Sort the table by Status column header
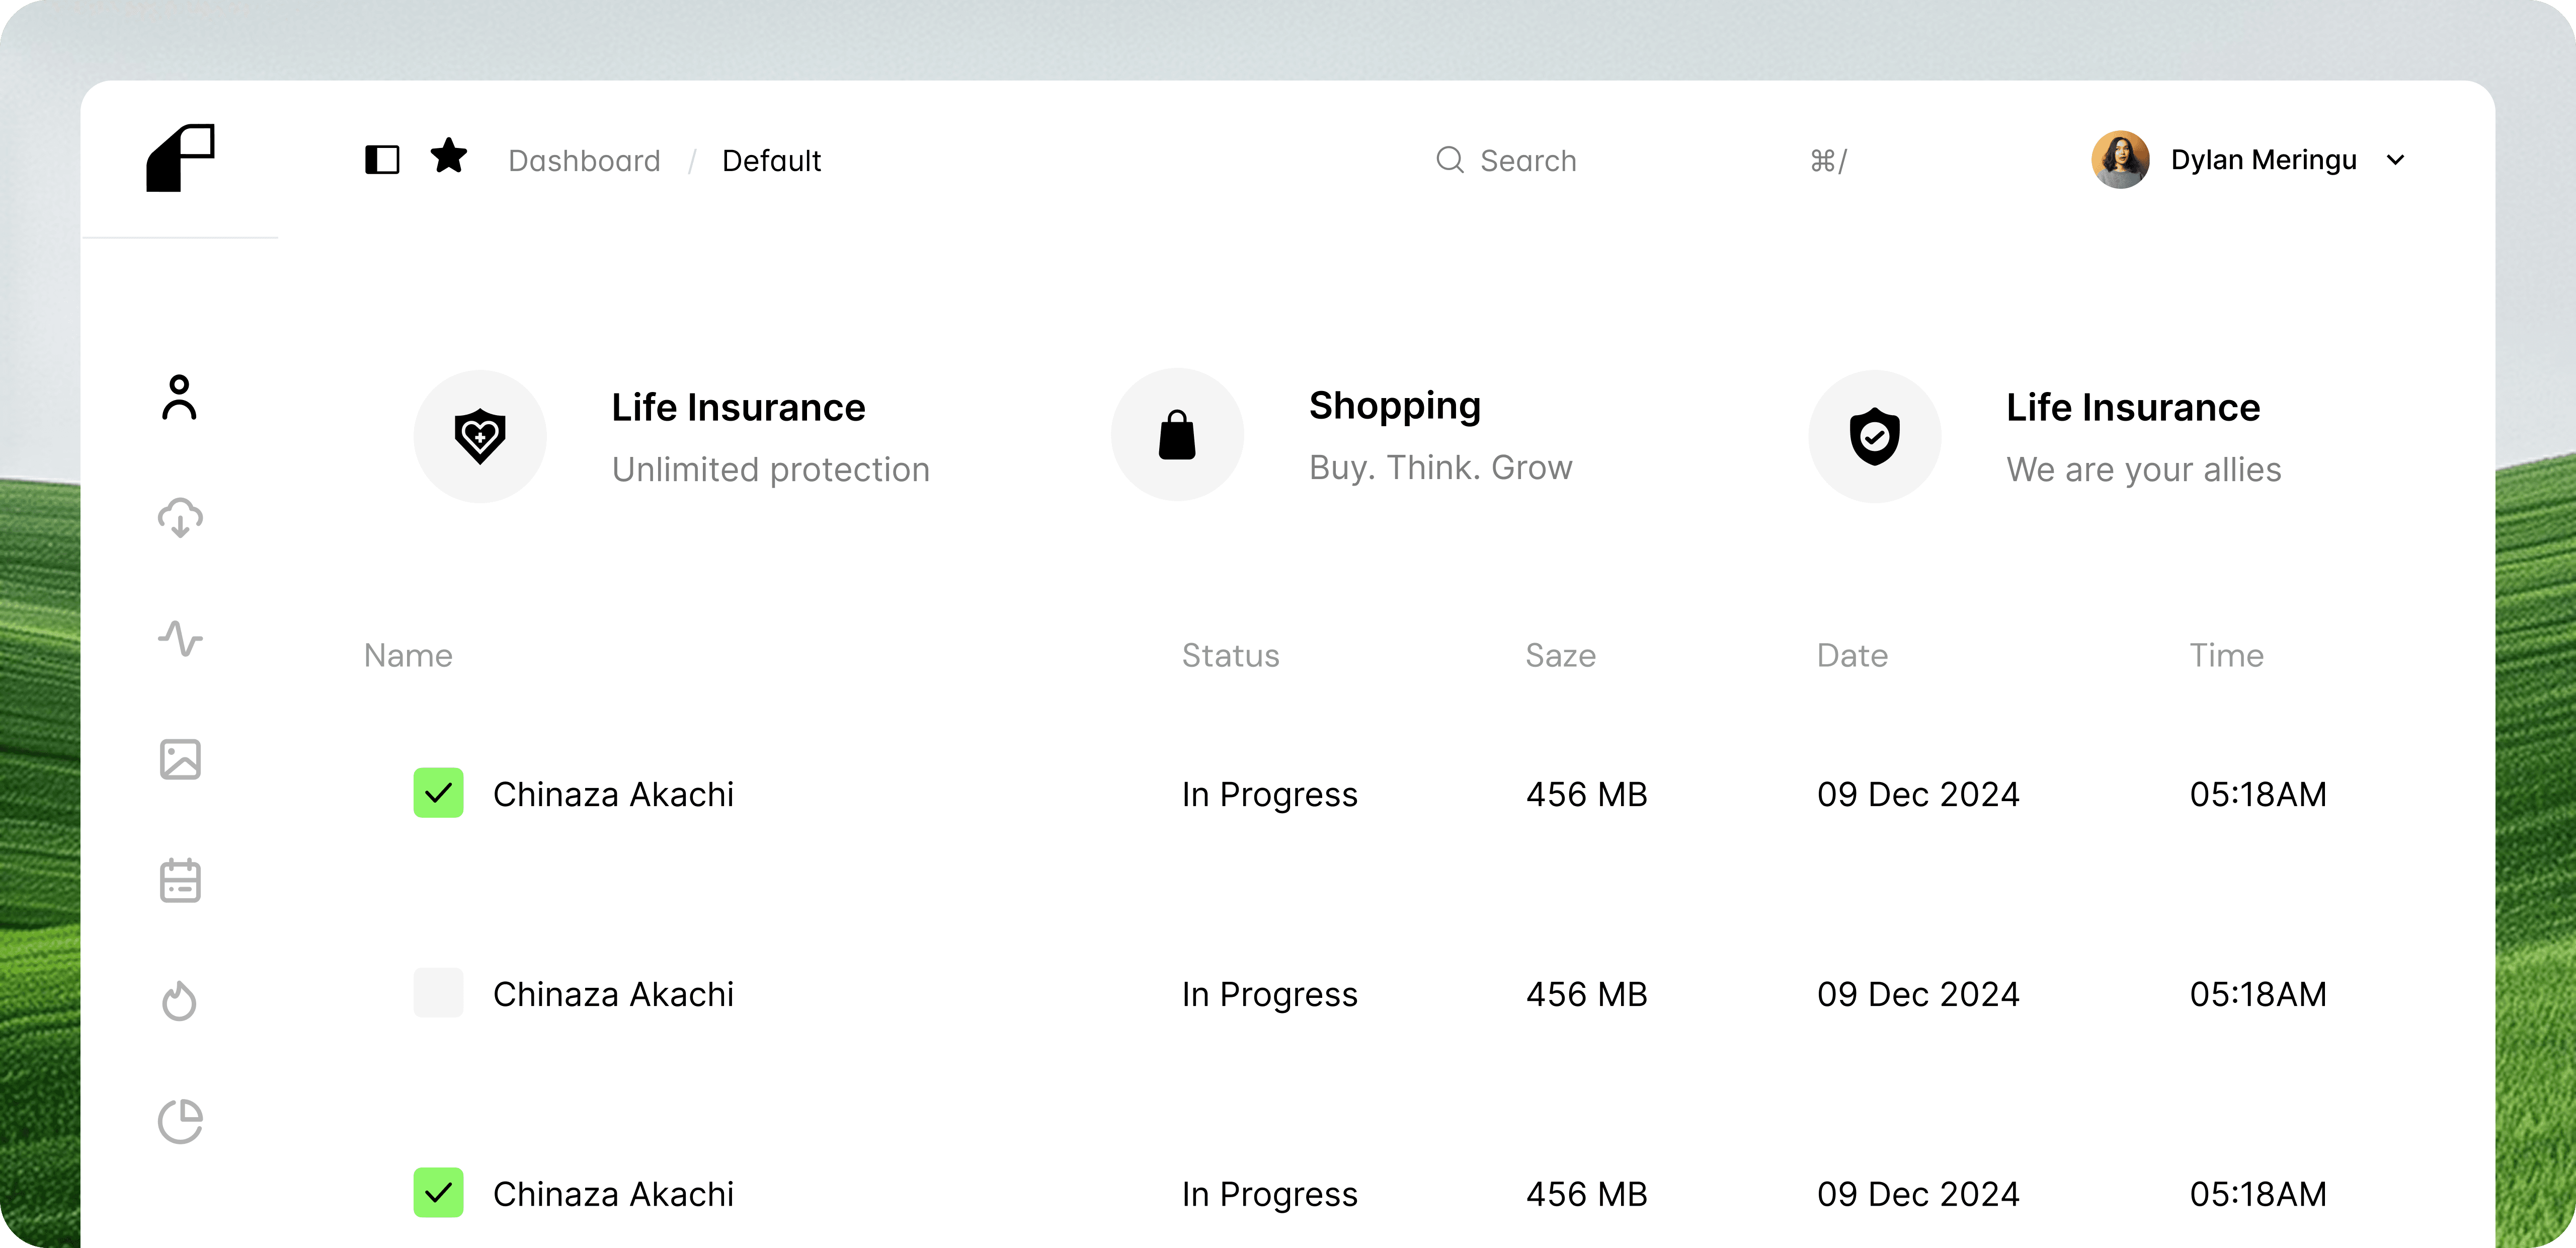The image size is (2576, 1248). (1230, 655)
